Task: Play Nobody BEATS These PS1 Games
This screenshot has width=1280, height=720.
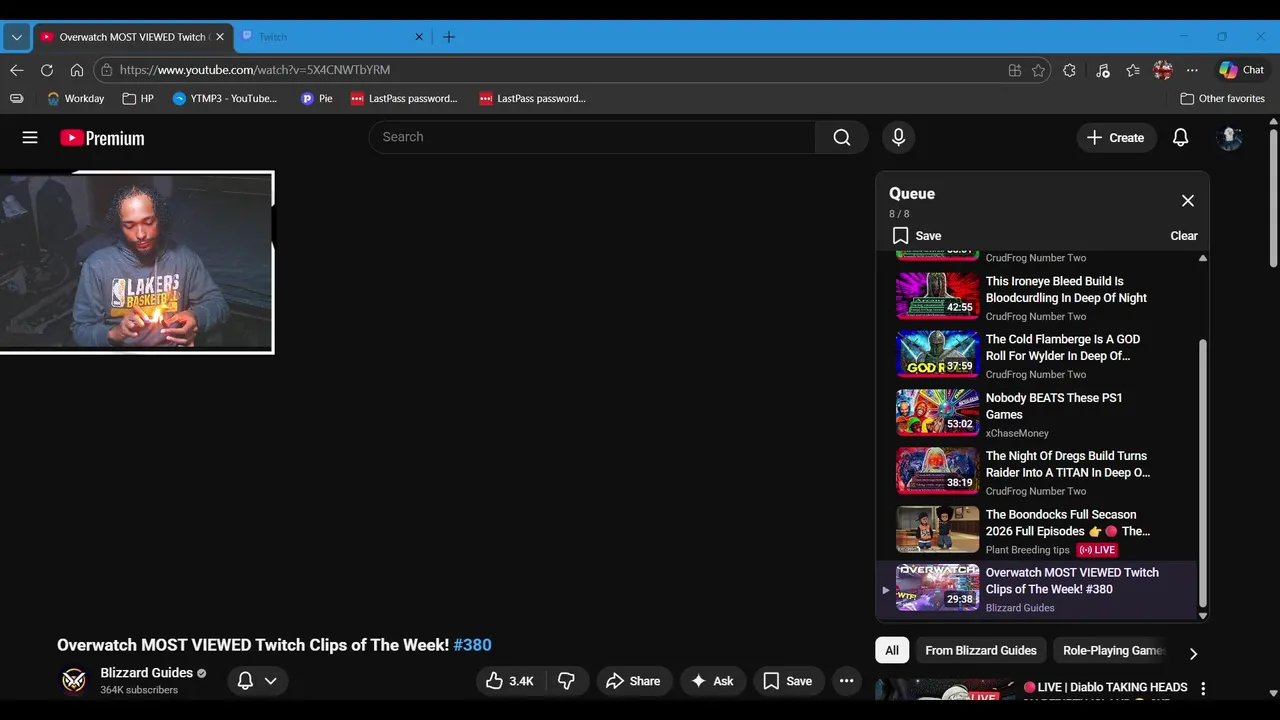Action: coord(1037,413)
